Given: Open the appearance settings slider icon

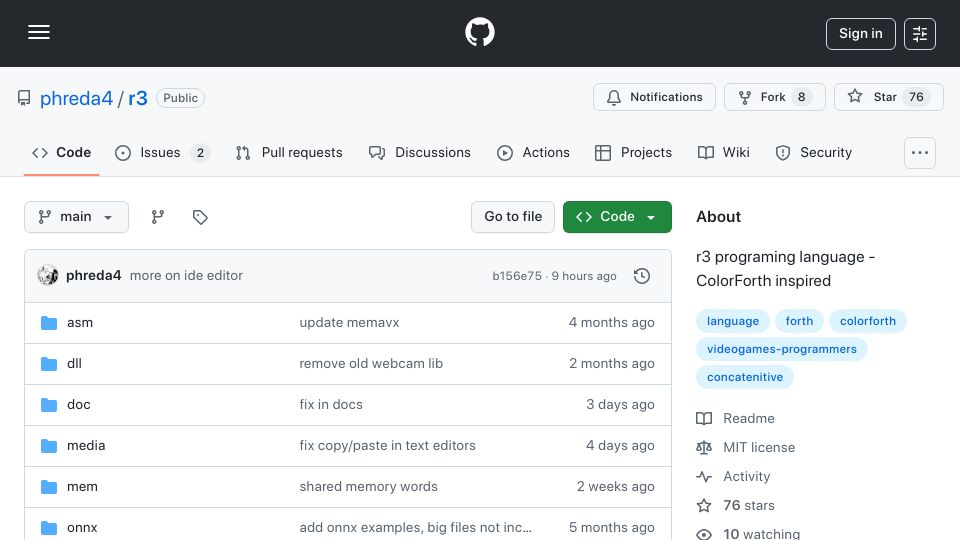Looking at the screenshot, I should [920, 34].
